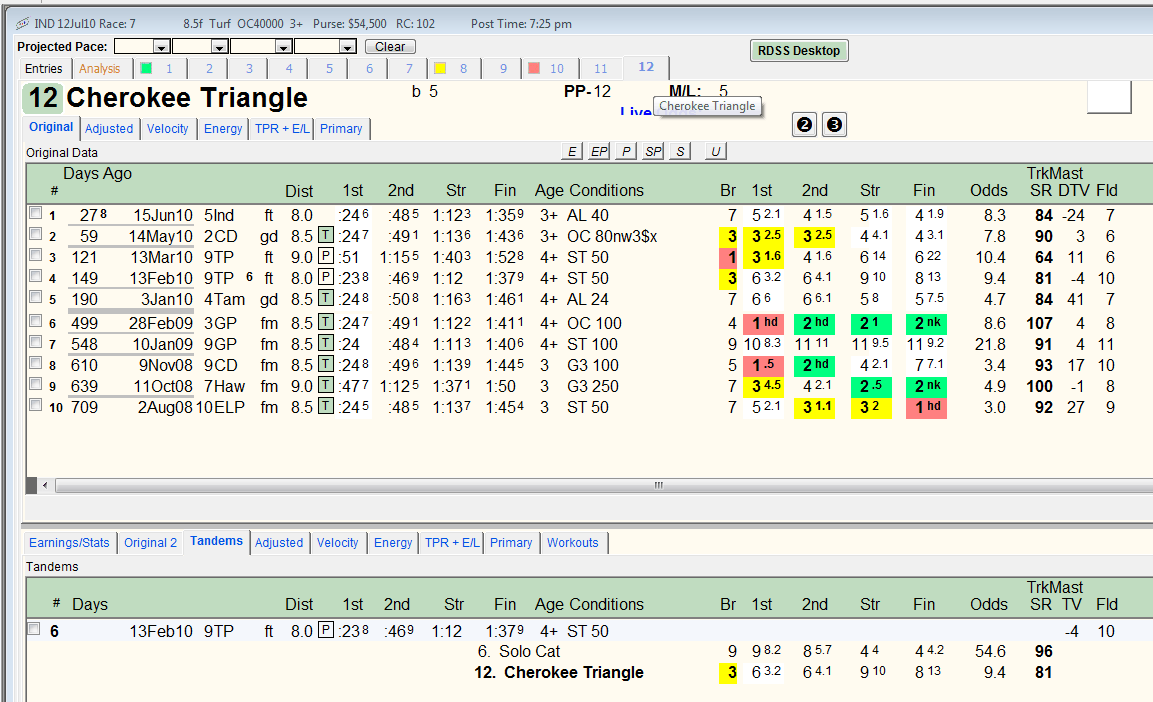
Task: Tick checkbox for line 2 14May10
Action: coord(35,234)
